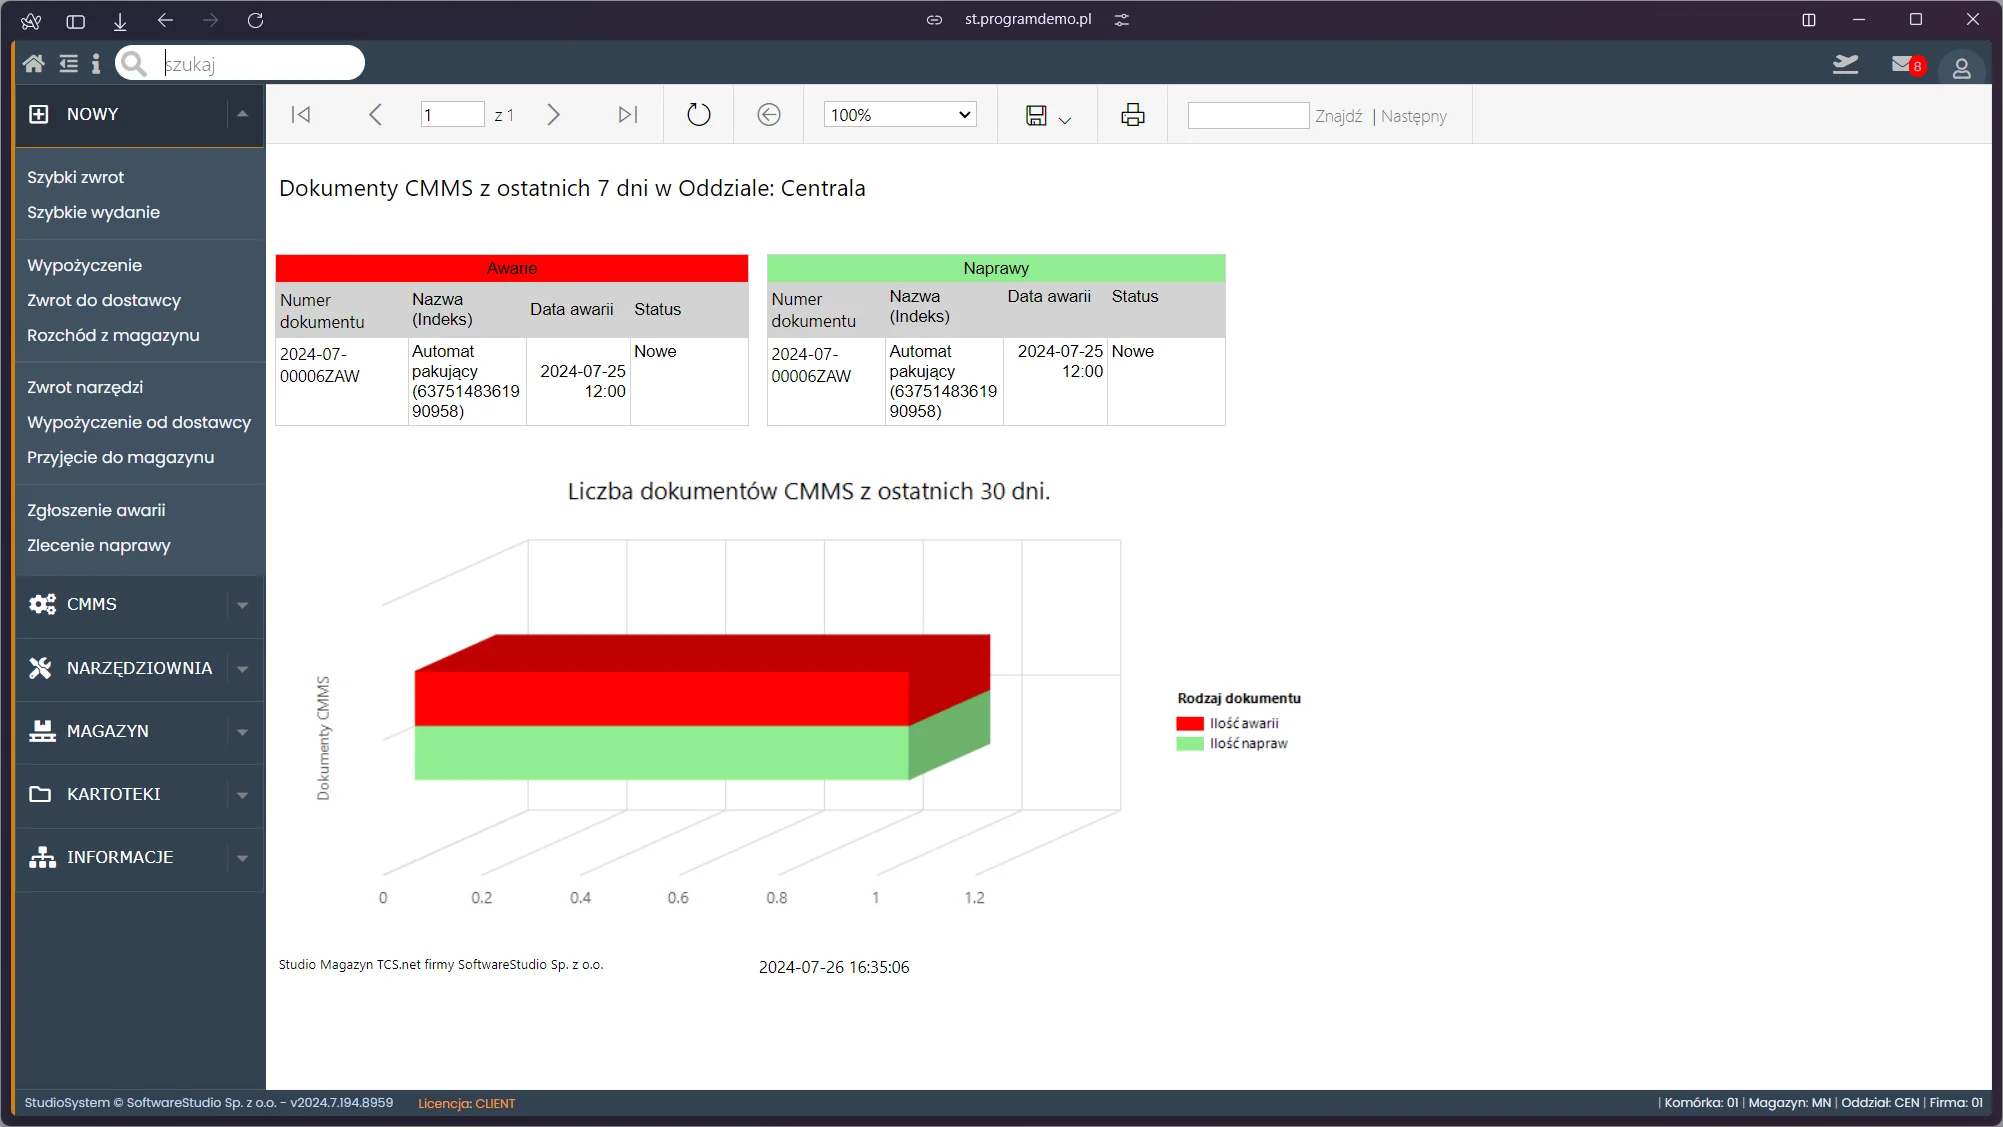
Task: Click the Znajdź find link
Action: pos(1338,117)
